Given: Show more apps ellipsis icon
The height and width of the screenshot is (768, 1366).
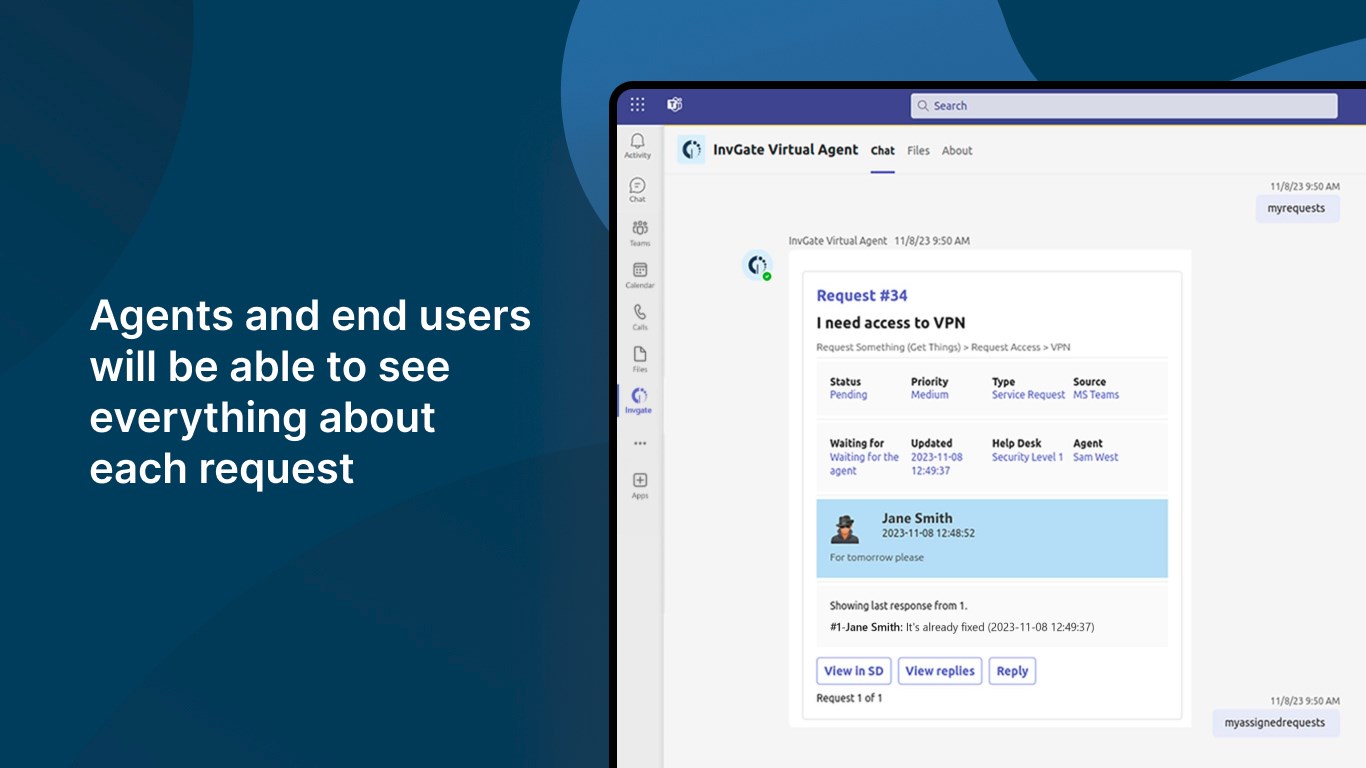Looking at the screenshot, I should click(x=640, y=443).
